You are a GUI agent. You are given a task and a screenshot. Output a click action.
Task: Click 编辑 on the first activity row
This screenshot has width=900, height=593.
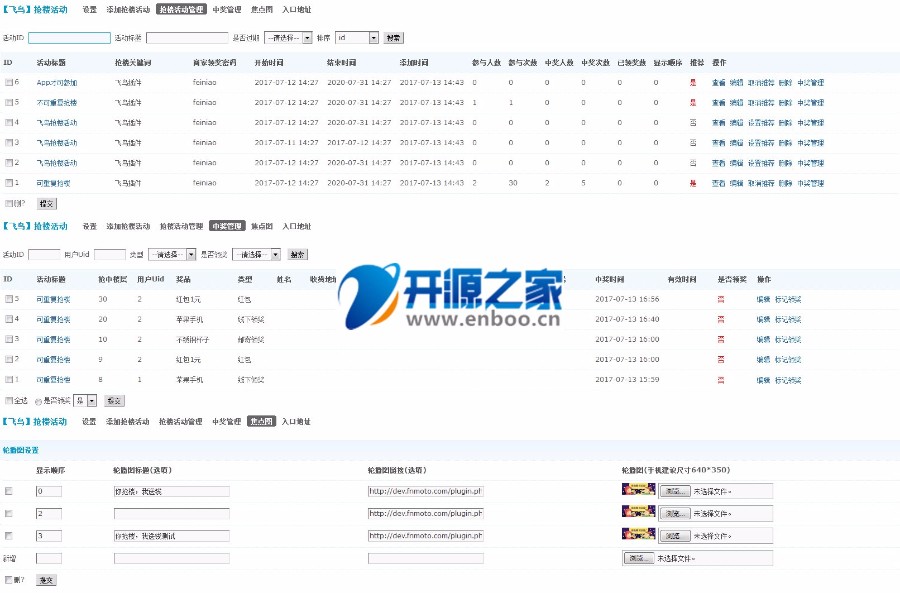pos(738,83)
